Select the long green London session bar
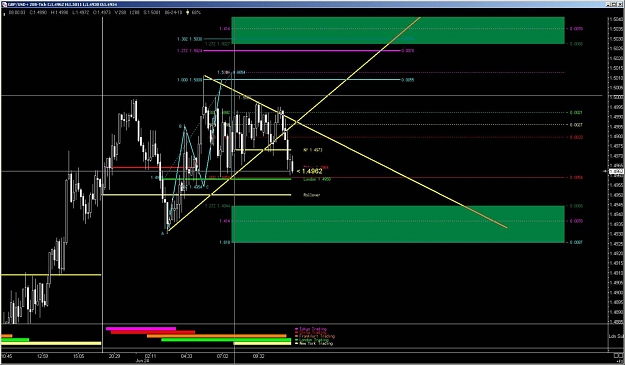Viewport: 625px width, 365px height. (226, 339)
